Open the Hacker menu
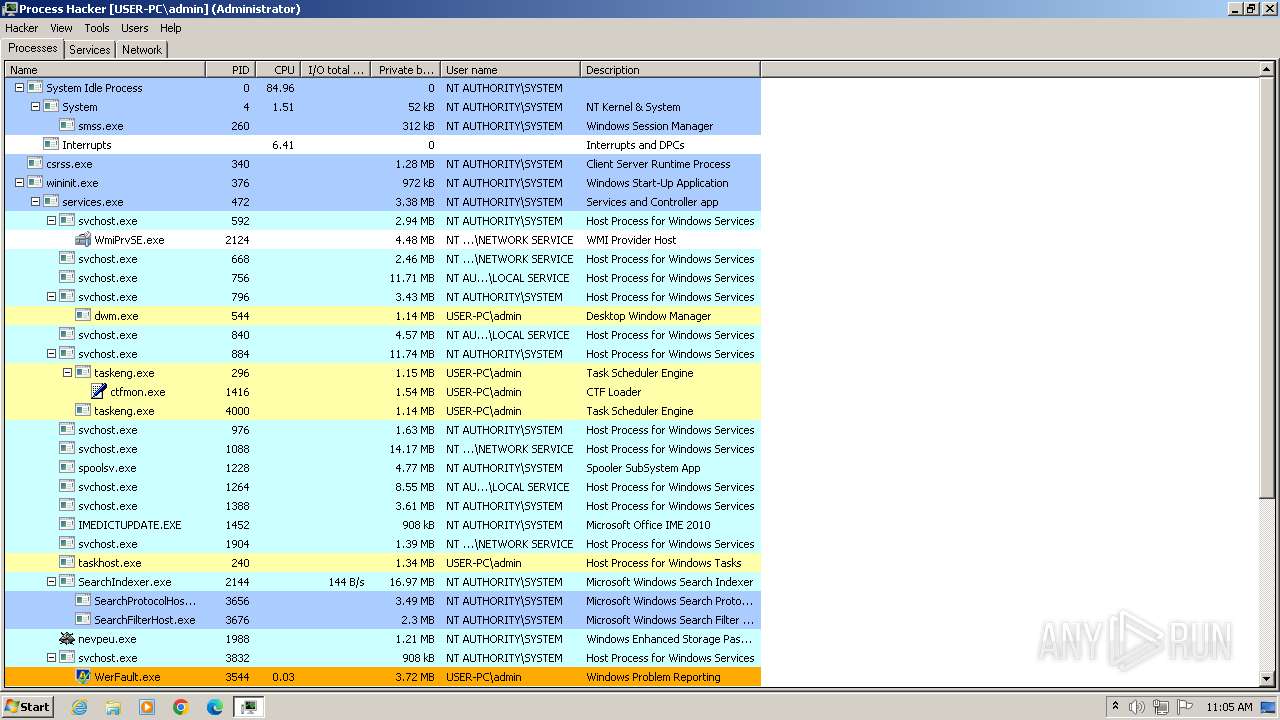This screenshot has width=1280, height=720. coord(21,28)
